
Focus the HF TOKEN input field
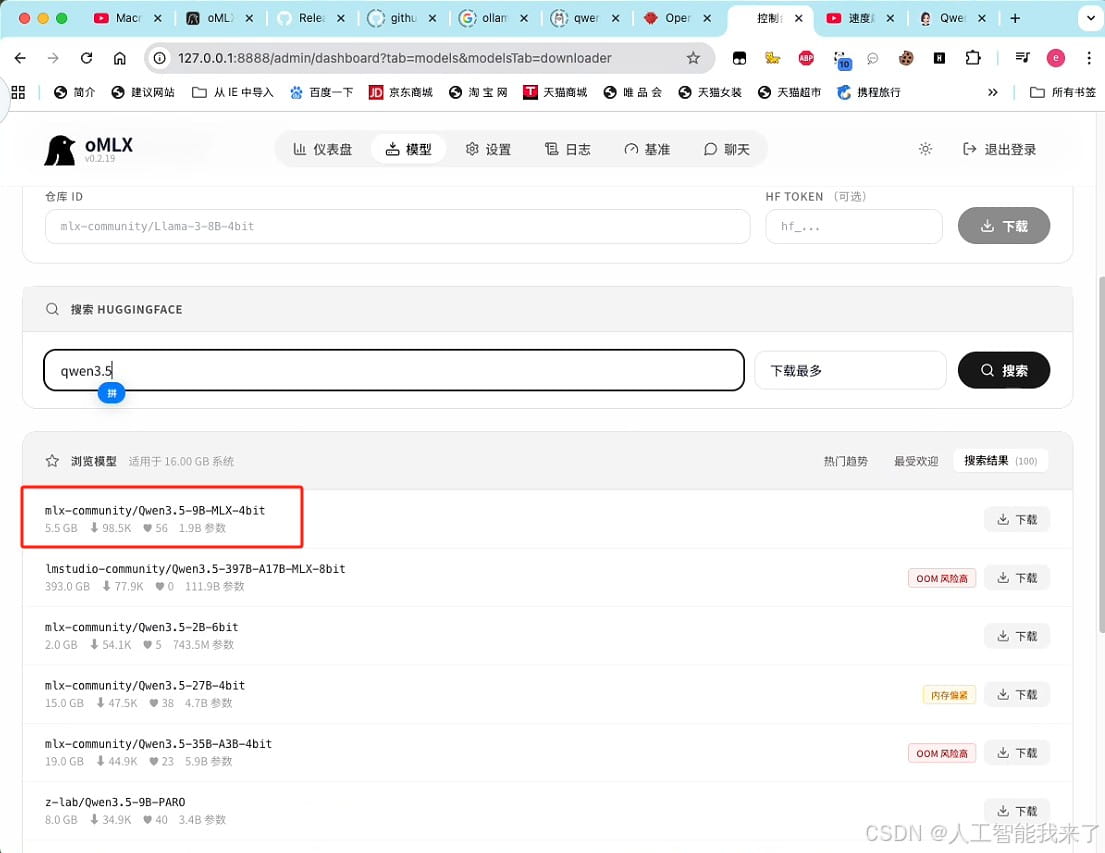(853, 226)
